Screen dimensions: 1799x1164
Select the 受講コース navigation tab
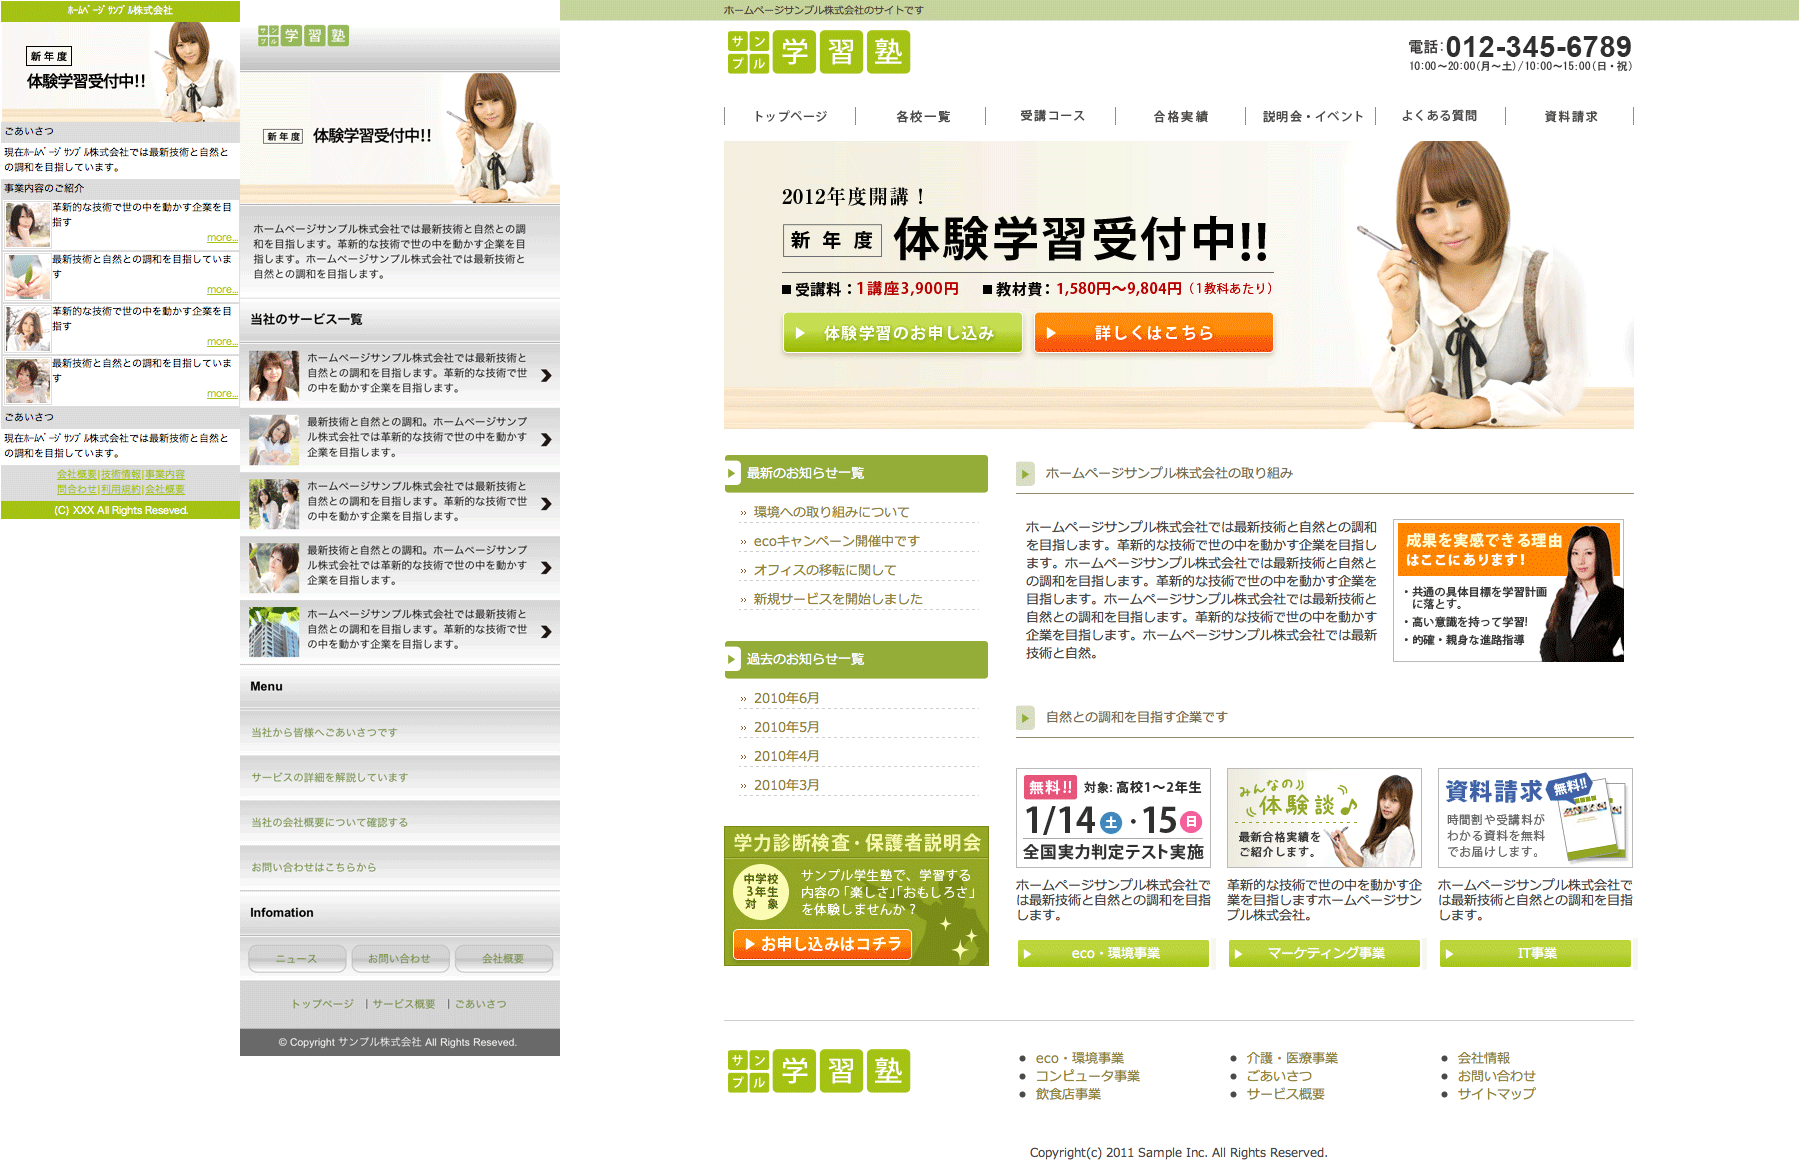[1052, 116]
